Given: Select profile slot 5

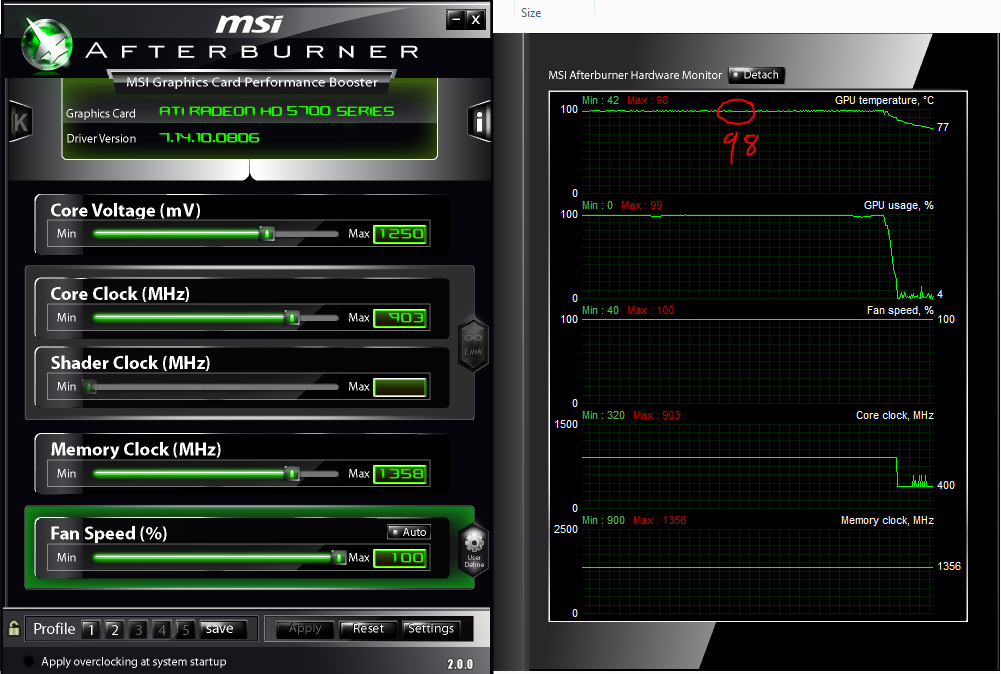Looking at the screenshot, I should tap(186, 629).
